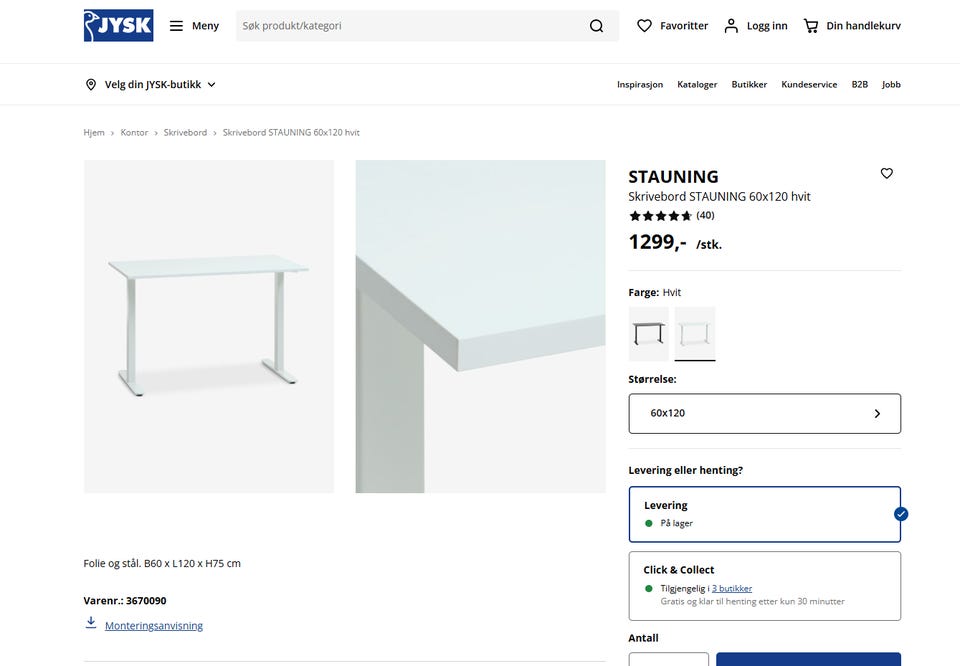Open the desk corner close-up image
960x666 pixels.
(481, 326)
